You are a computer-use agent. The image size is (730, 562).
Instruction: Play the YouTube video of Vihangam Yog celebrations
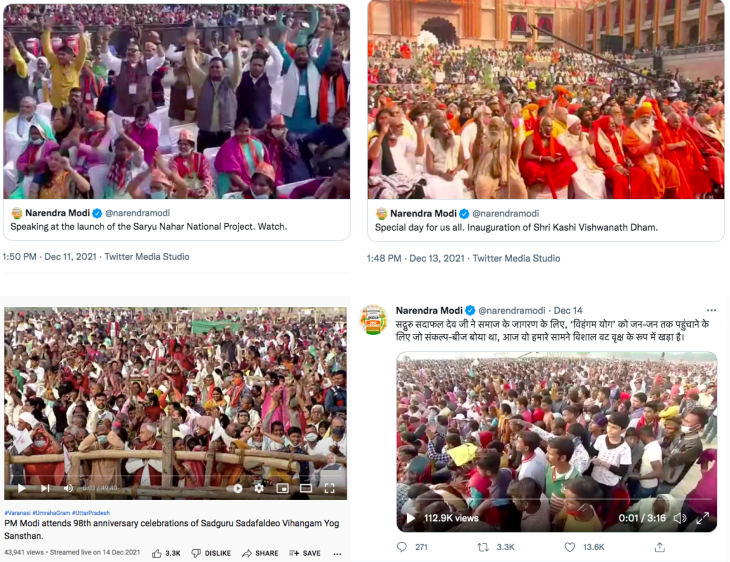point(21,488)
